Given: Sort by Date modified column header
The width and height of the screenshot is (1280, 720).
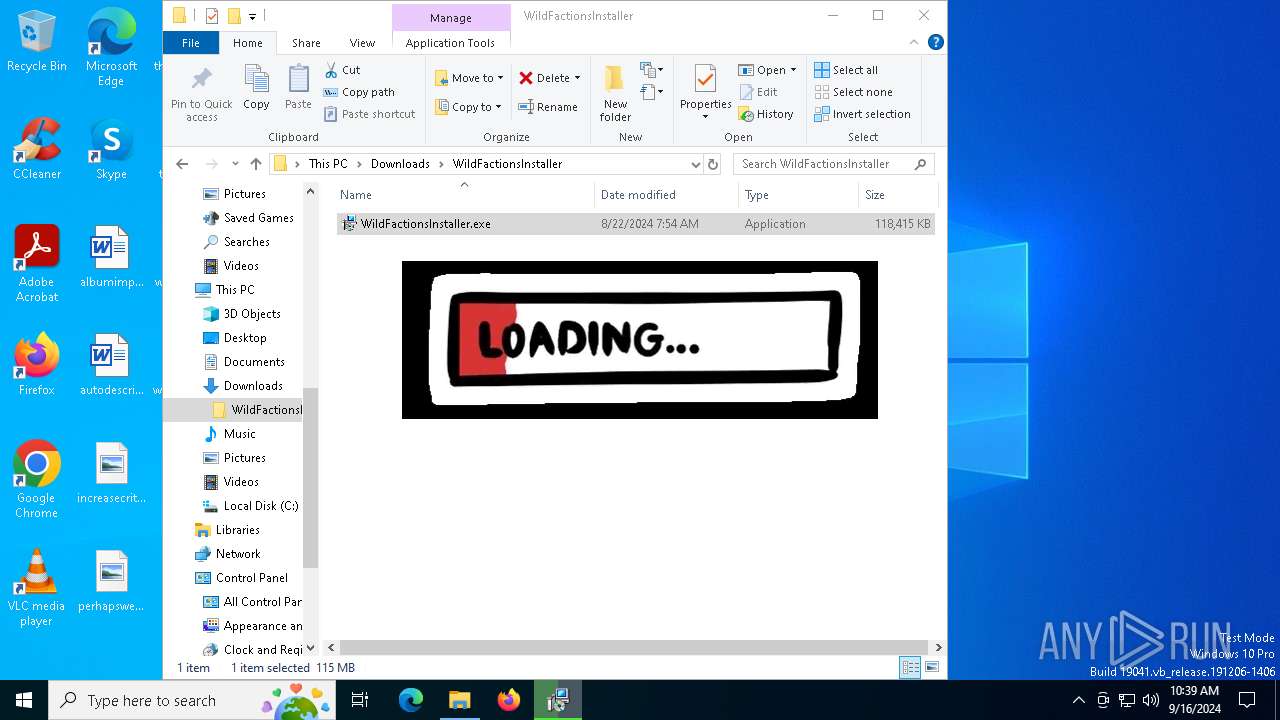Looking at the screenshot, I should [x=666, y=195].
